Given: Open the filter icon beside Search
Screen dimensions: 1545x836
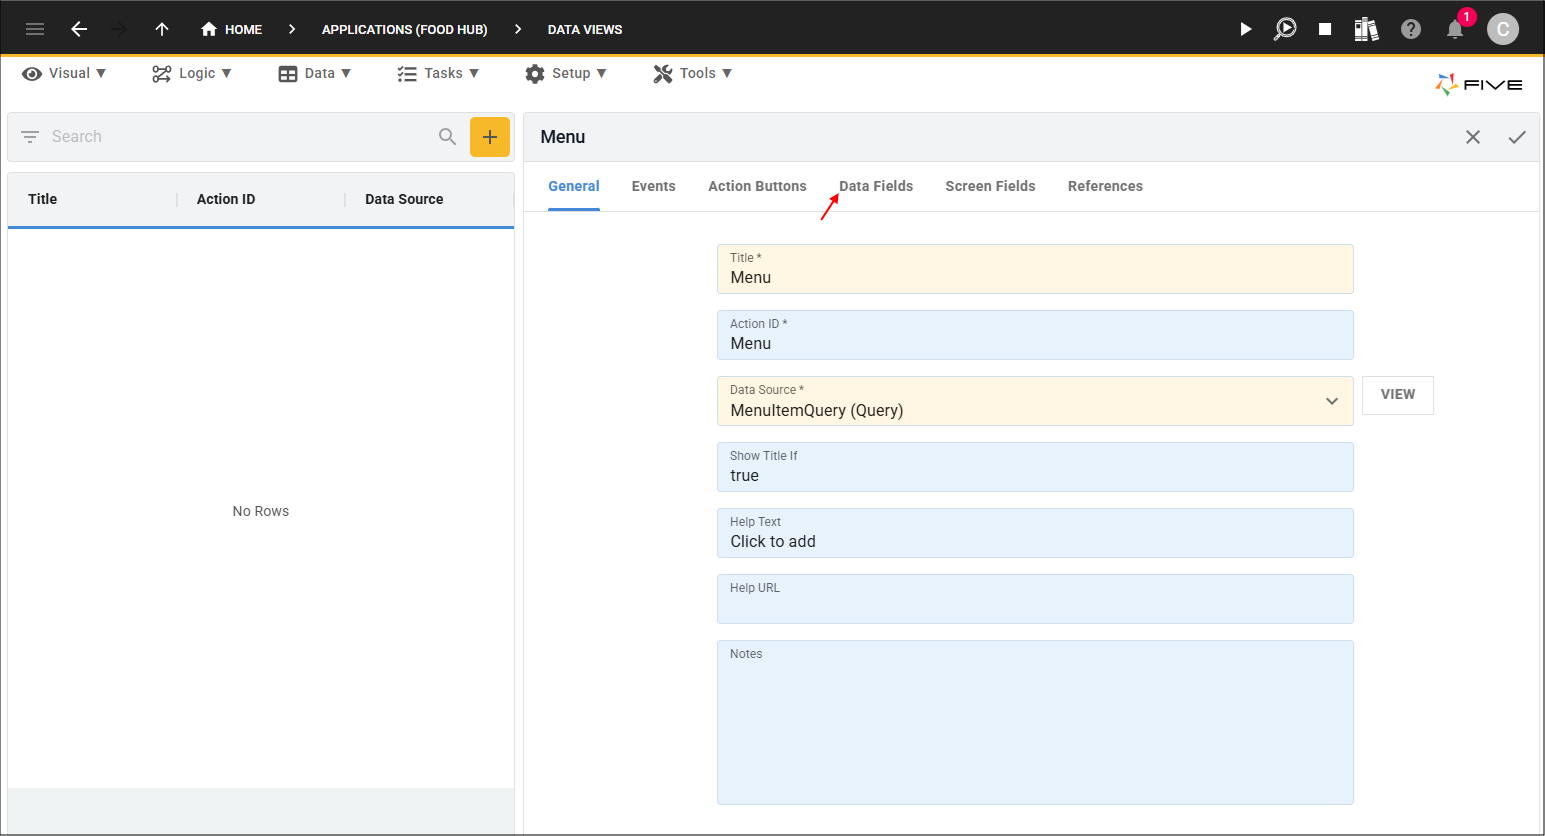Looking at the screenshot, I should 30,136.
